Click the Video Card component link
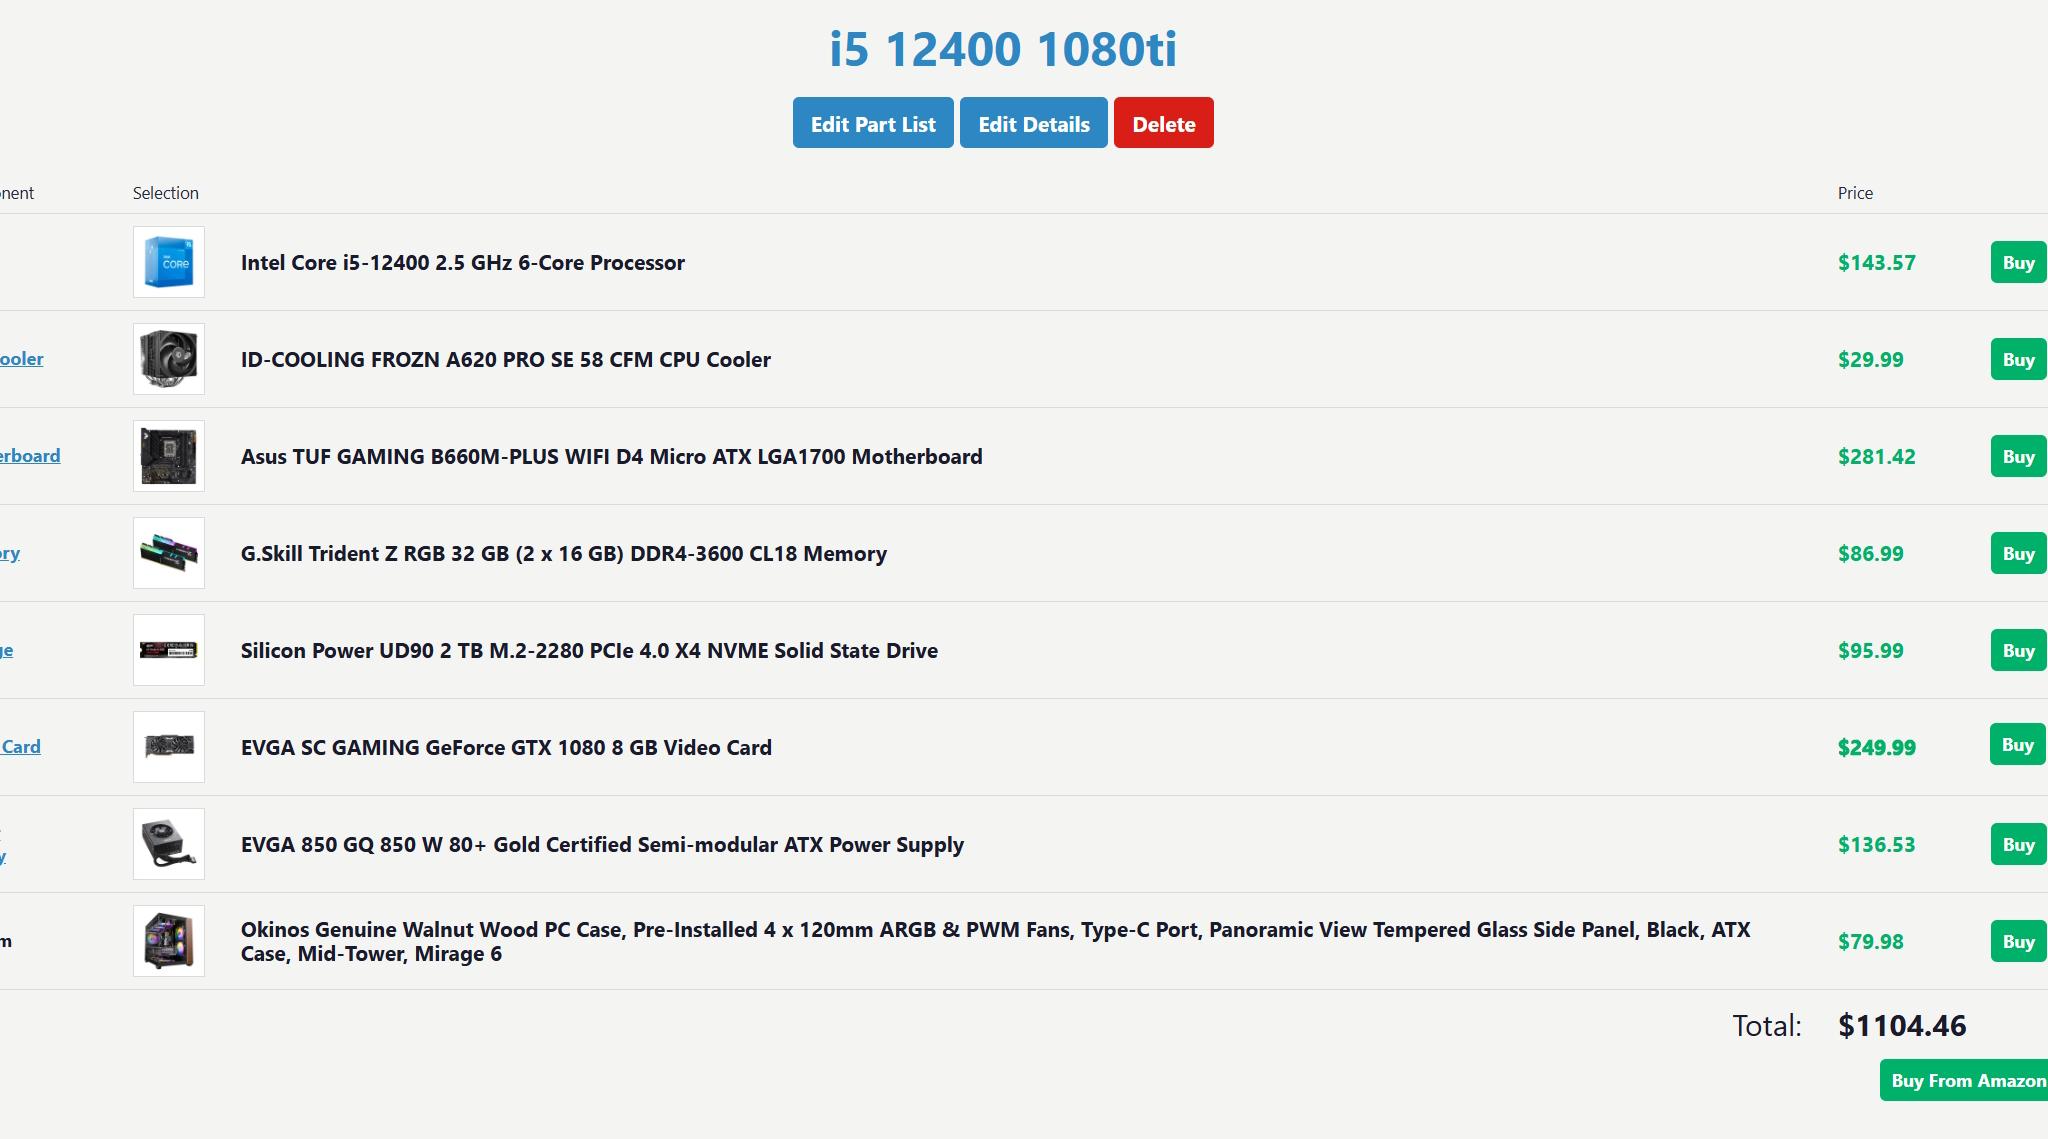Image resolution: width=2048 pixels, height=1139 pixels. [20, 747]
